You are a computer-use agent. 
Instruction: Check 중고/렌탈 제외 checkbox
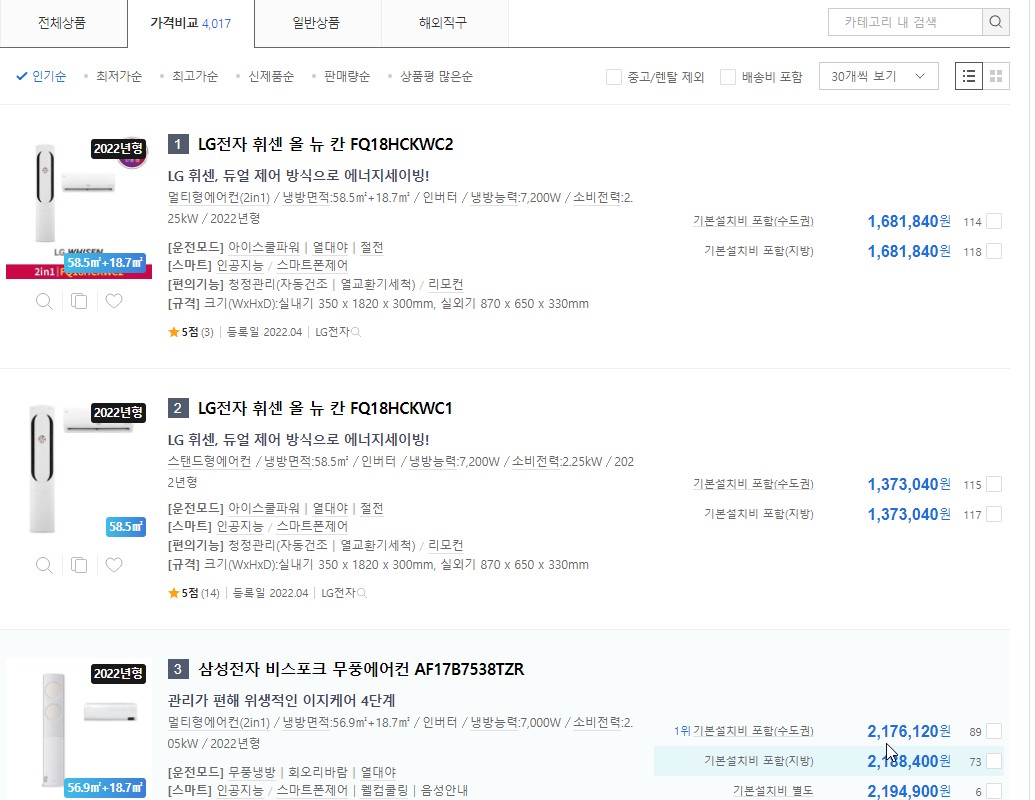point(614,77)
